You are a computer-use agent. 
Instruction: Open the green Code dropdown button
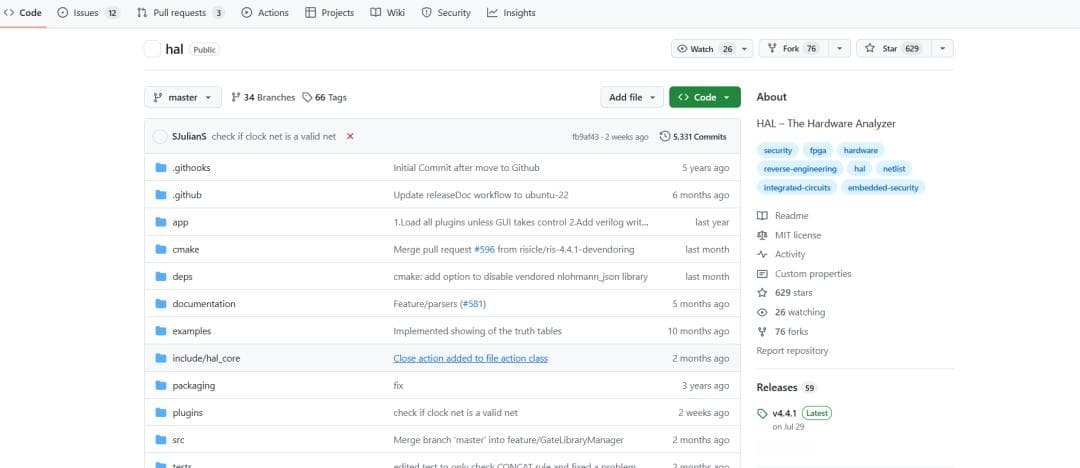point(705,97)
